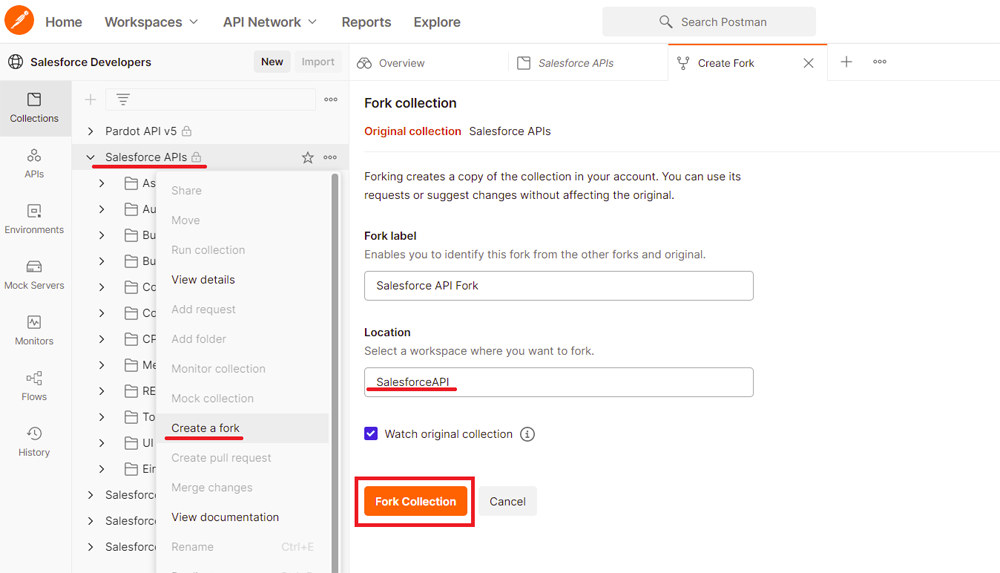Open the Mock Servers sidebar panel

34,275
